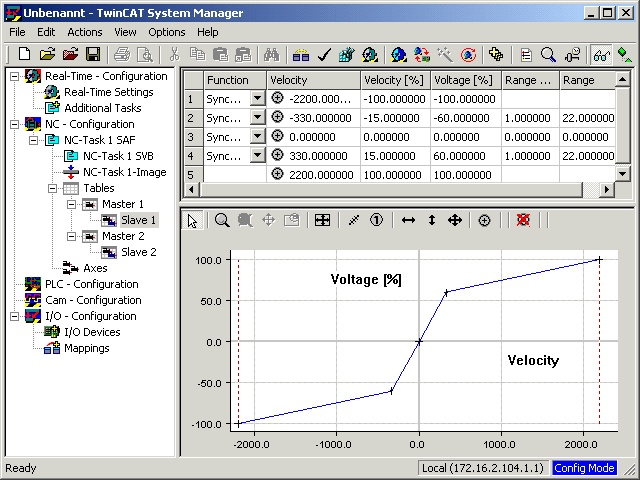Click the vertical scaling arrow icon

pos(432,220)
